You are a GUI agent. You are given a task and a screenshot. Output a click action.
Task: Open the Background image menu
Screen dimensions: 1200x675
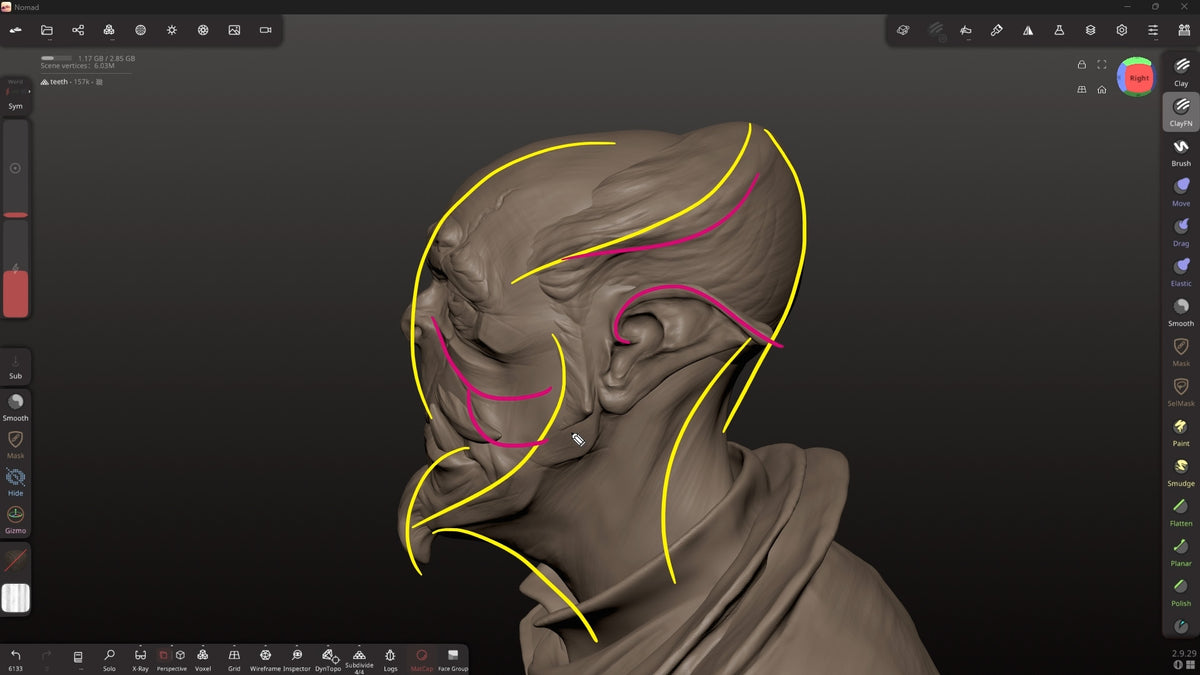(234, 30)
